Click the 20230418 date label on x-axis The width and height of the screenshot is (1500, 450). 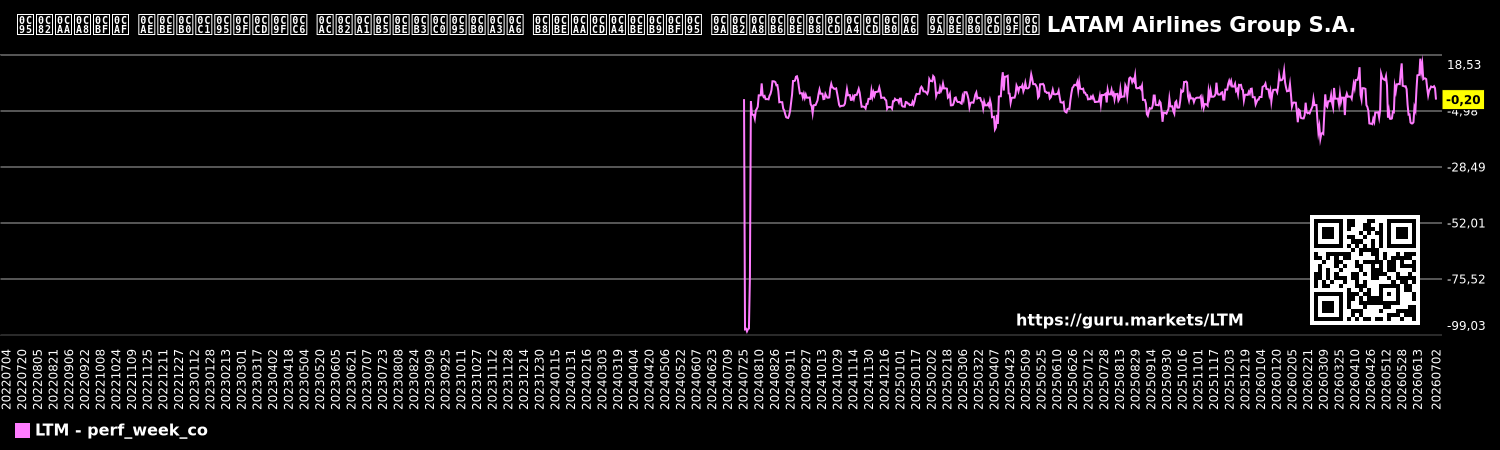289,378
